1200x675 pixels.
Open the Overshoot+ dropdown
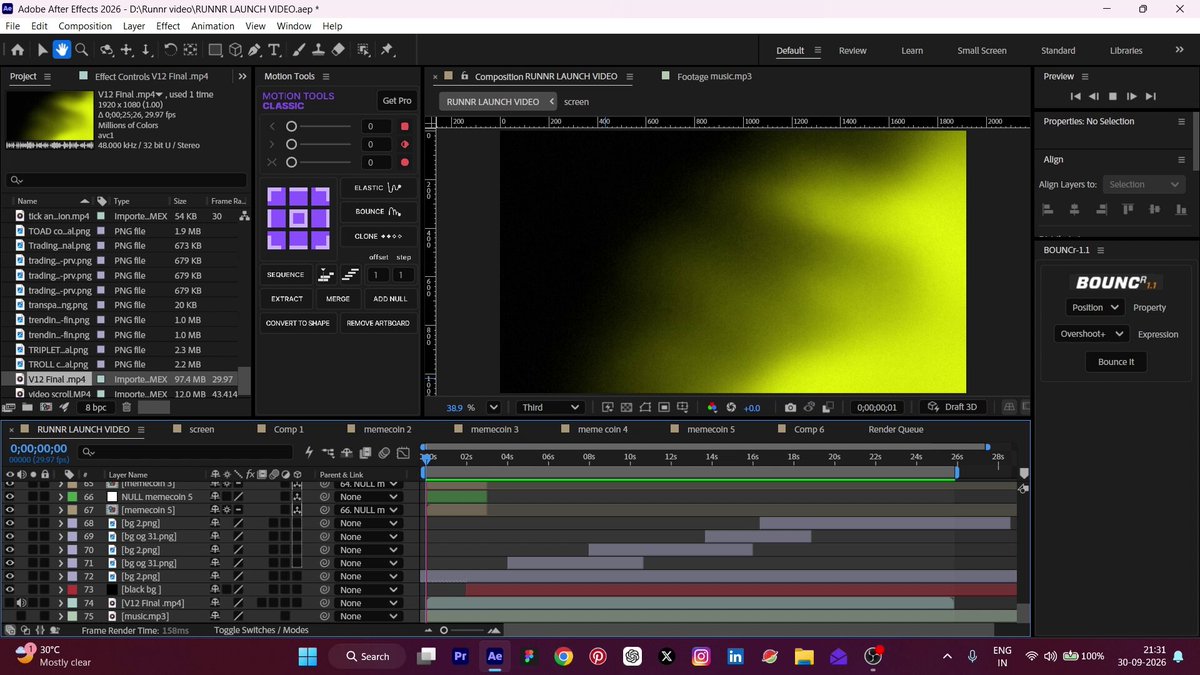[1092, 334]
